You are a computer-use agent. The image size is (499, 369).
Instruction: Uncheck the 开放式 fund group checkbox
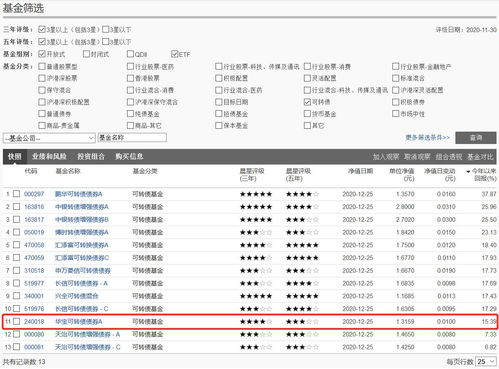(x=42, y=54)
